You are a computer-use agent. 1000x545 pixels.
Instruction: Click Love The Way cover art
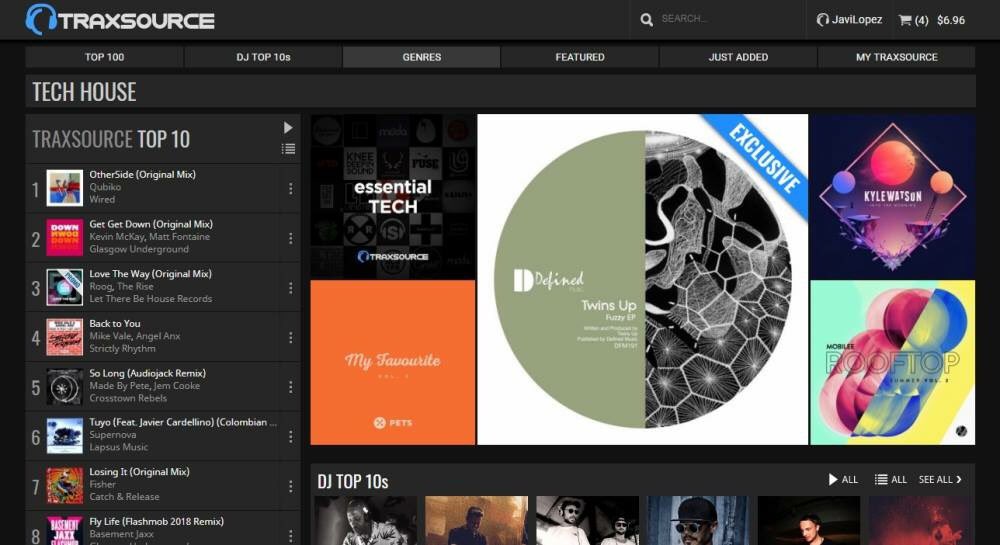64,287
